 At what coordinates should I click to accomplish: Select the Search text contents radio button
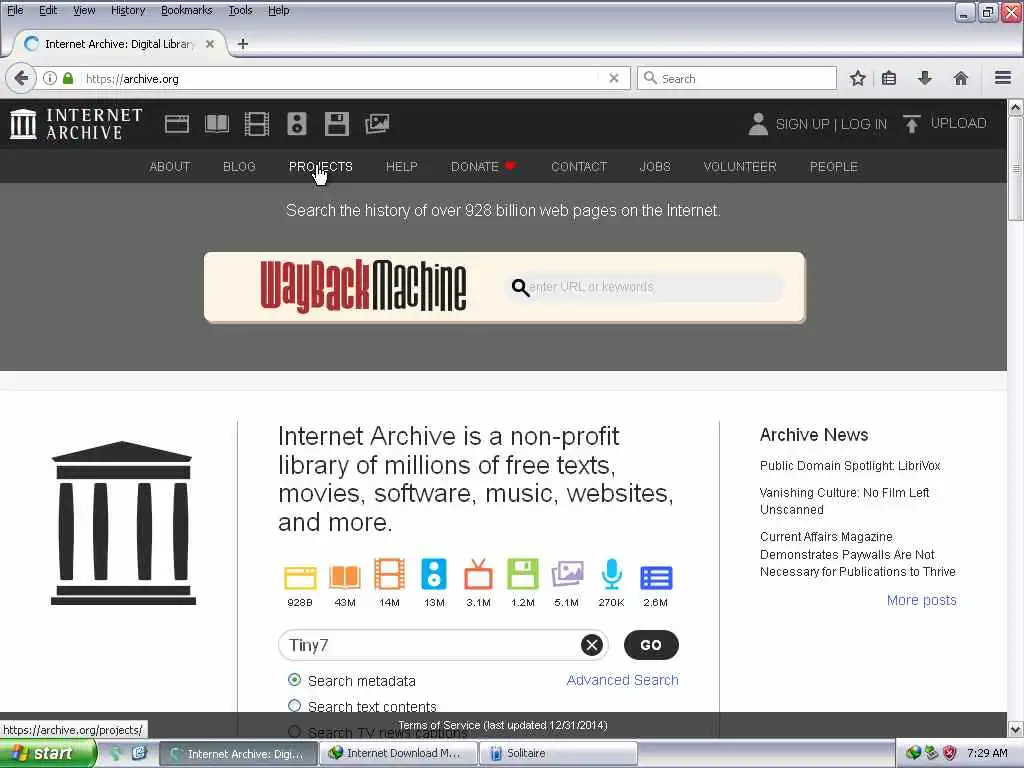point(295,706)
